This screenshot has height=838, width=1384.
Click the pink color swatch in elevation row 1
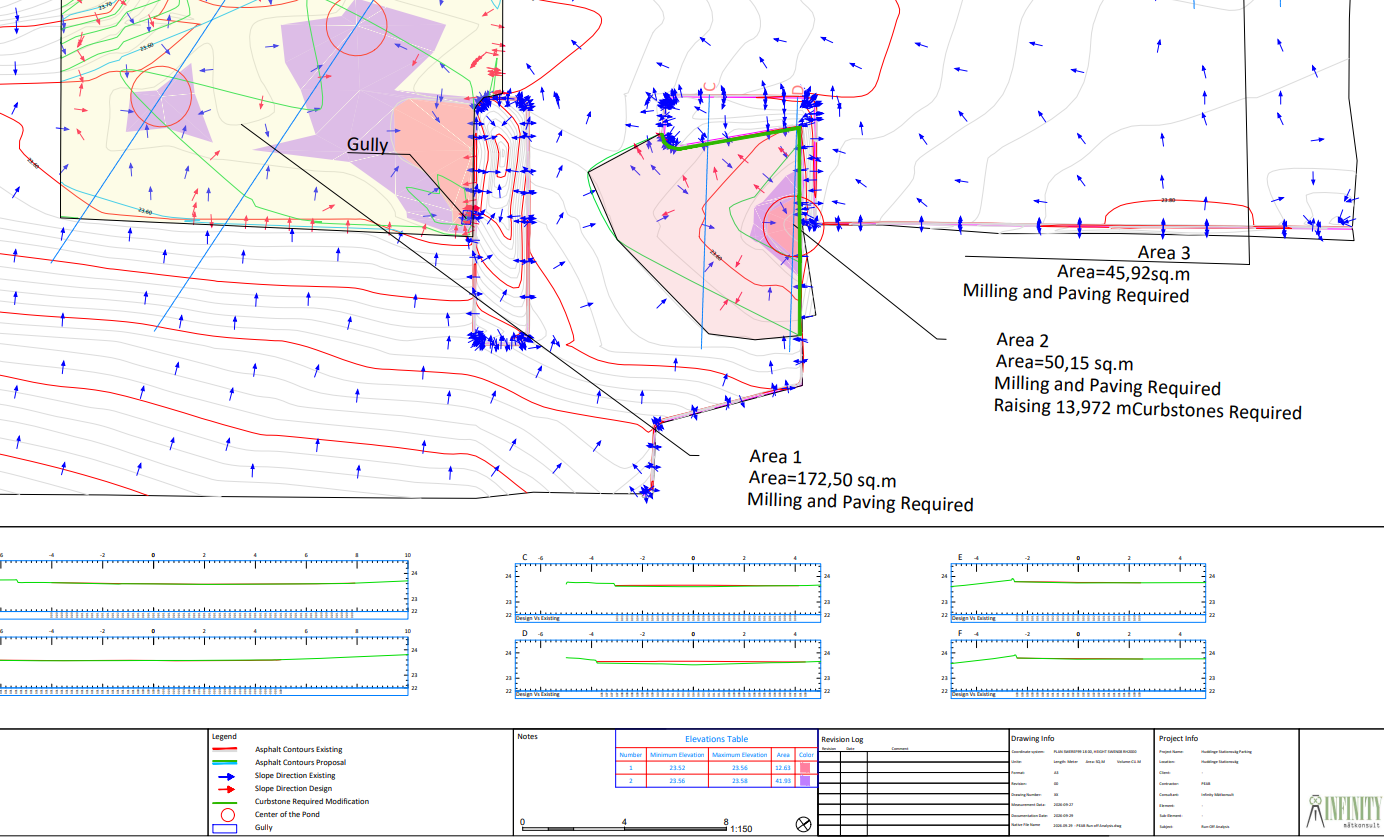point(807,767)
